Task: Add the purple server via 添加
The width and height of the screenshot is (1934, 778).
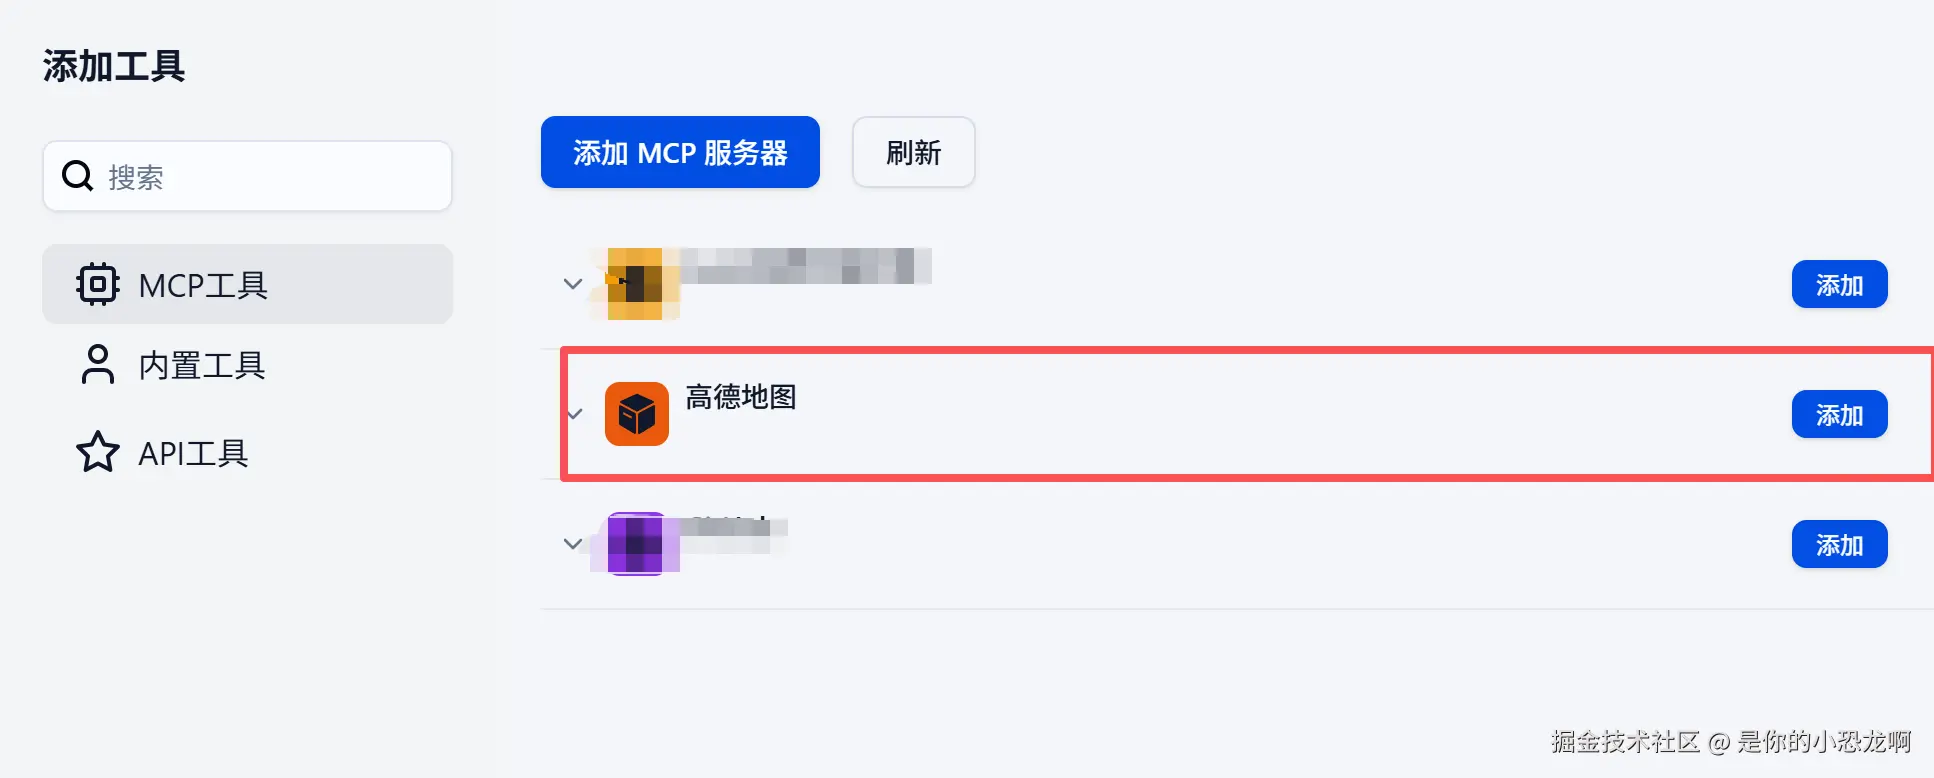Action: (1839, 544)
